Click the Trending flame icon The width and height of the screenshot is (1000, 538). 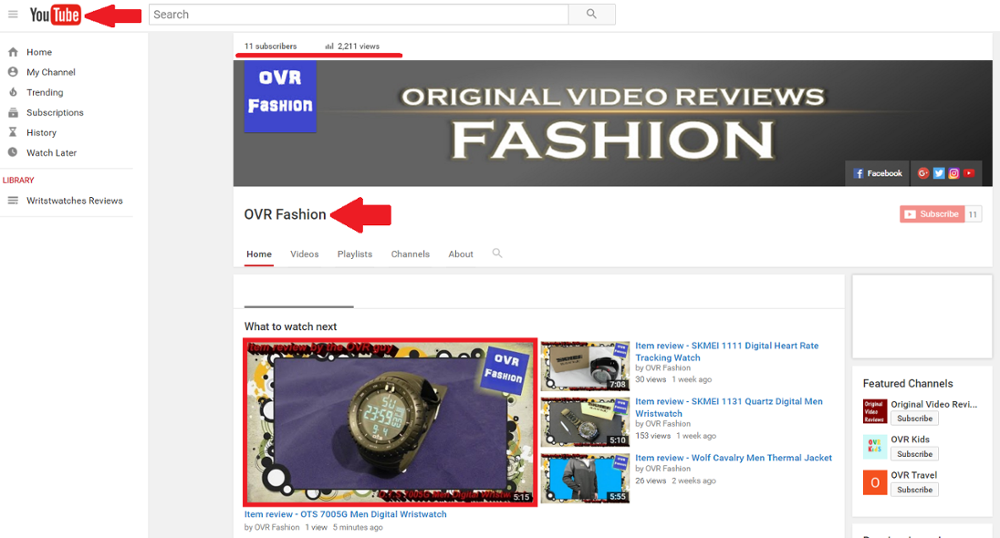click(x=13, y=92)
